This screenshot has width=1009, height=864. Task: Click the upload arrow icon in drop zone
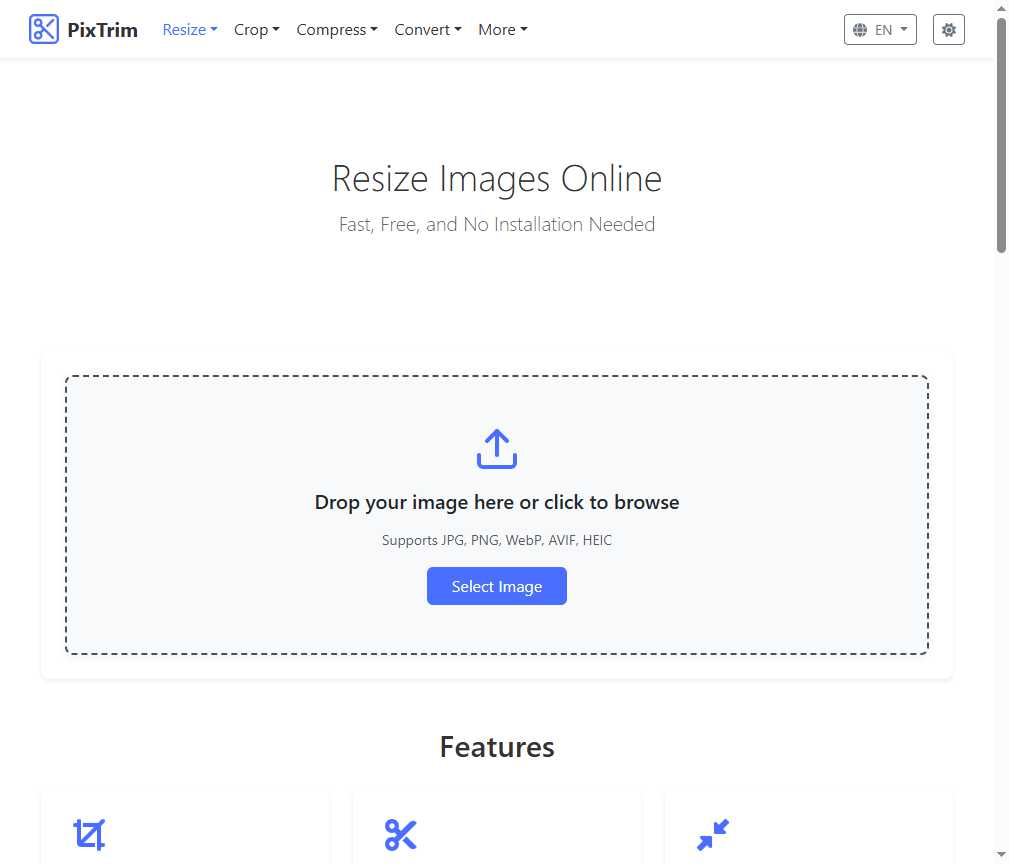(x=497, y=449)
